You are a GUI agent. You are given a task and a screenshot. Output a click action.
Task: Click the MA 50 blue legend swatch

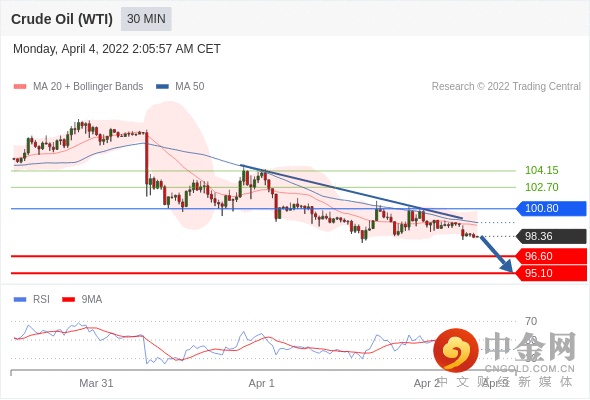point(162,87)
